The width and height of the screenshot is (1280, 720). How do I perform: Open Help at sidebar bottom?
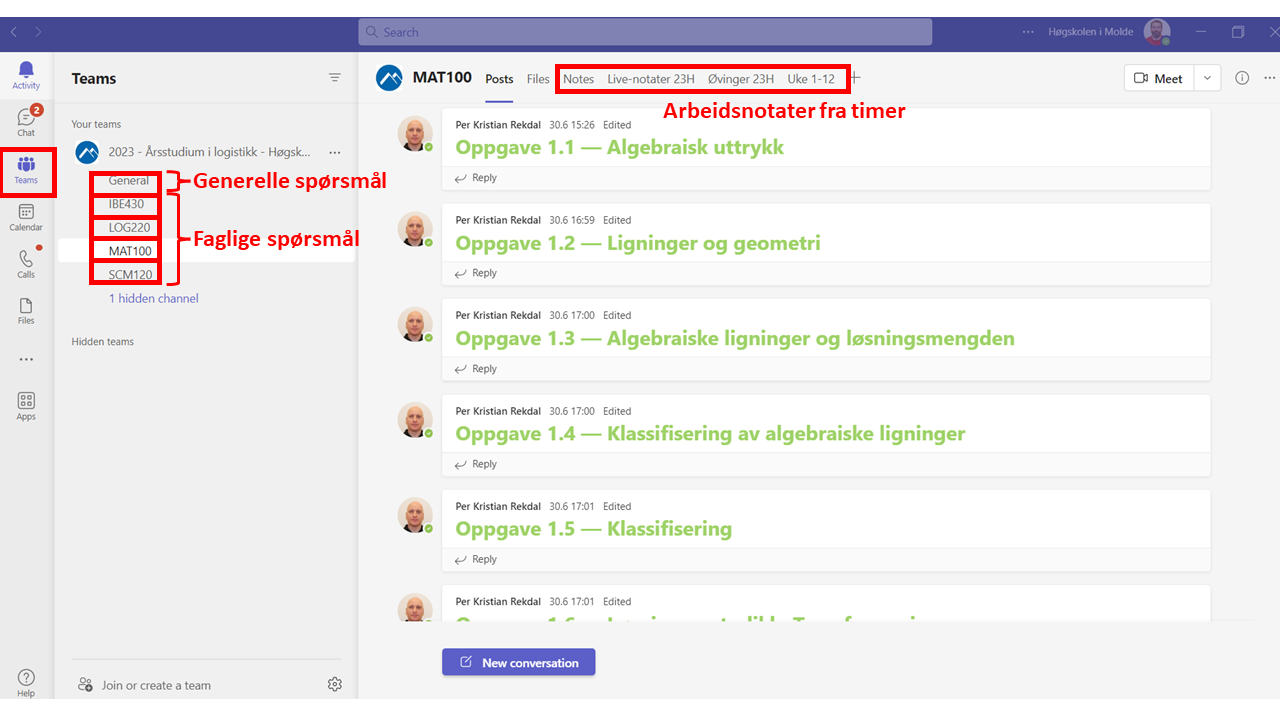coord(26,683)
